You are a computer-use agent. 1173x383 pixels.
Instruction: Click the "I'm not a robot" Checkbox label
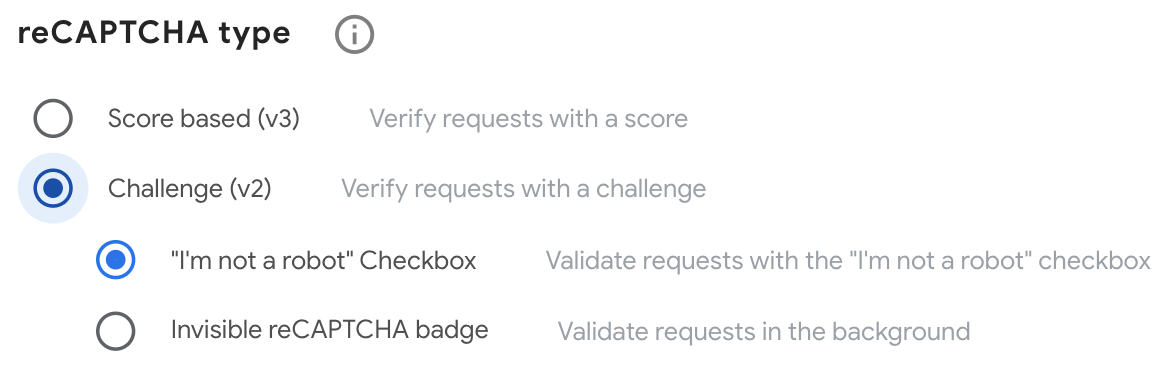pos(323,260)
